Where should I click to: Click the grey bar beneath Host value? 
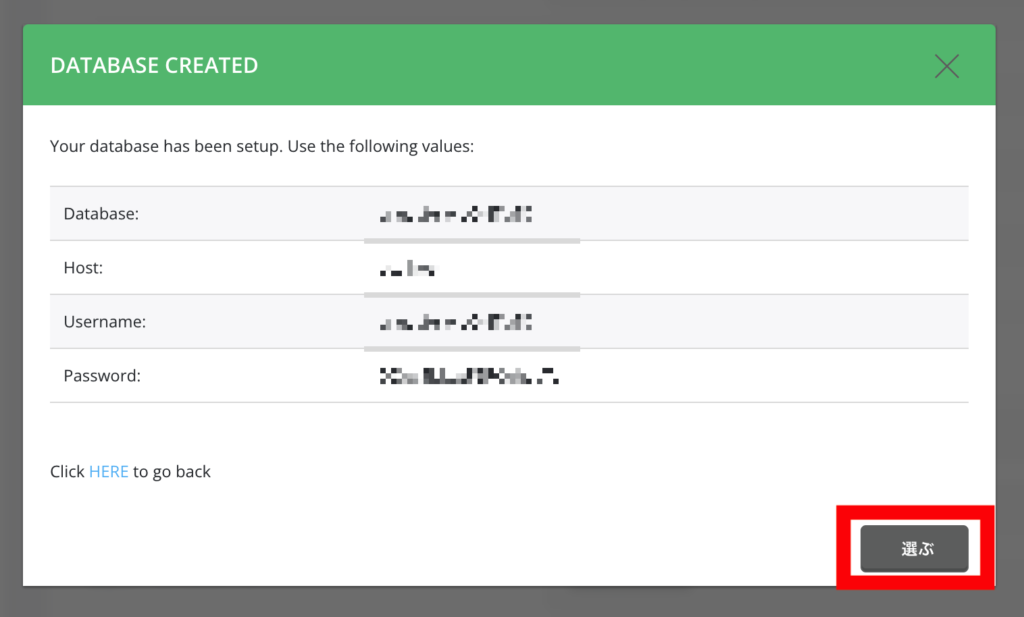pyautogui.click(x=472, y=295)
